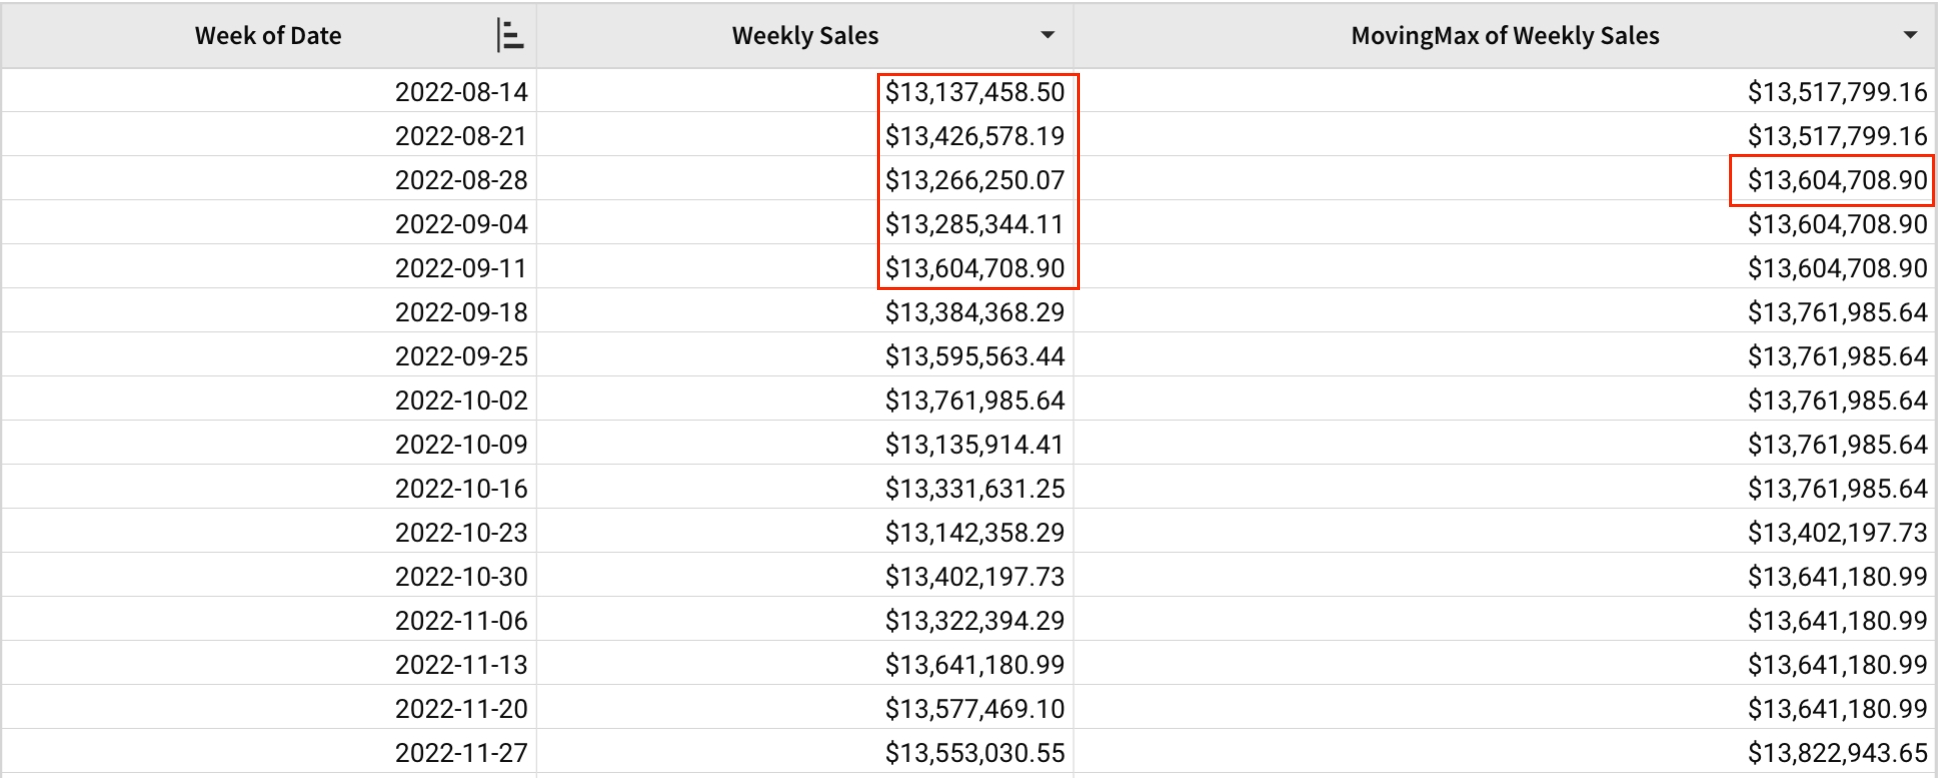Click the Weekly Sales header title text

tap(805, 36)
